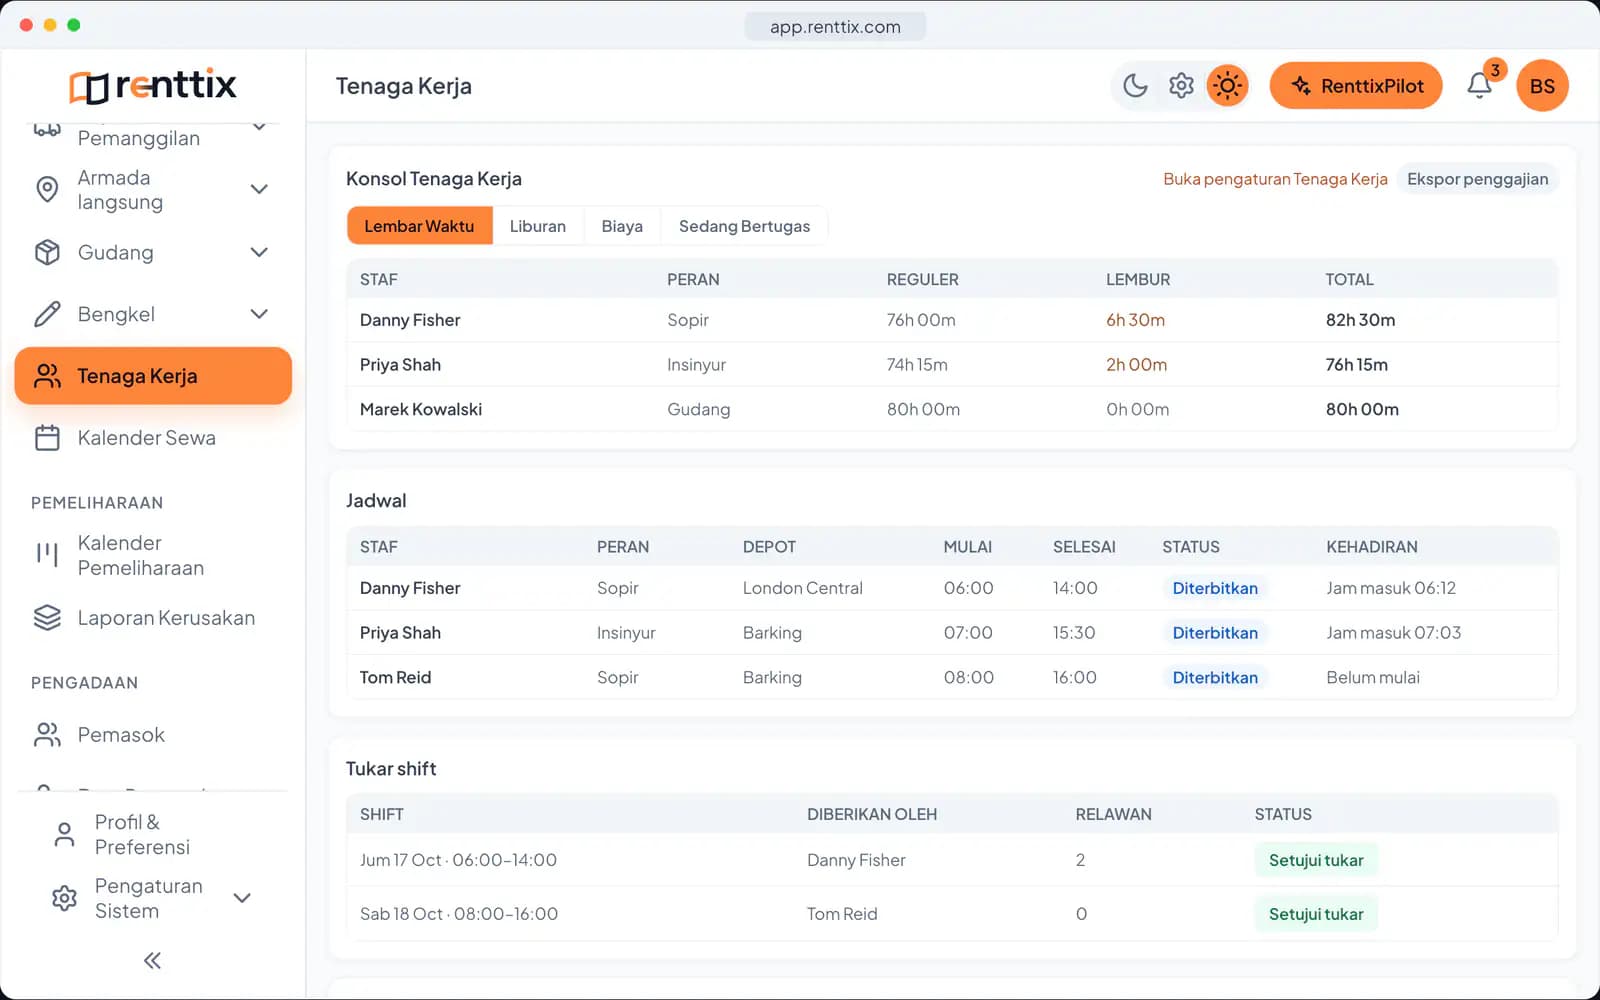Click the Bengkel pencil icon

click(x=47, y=314)
